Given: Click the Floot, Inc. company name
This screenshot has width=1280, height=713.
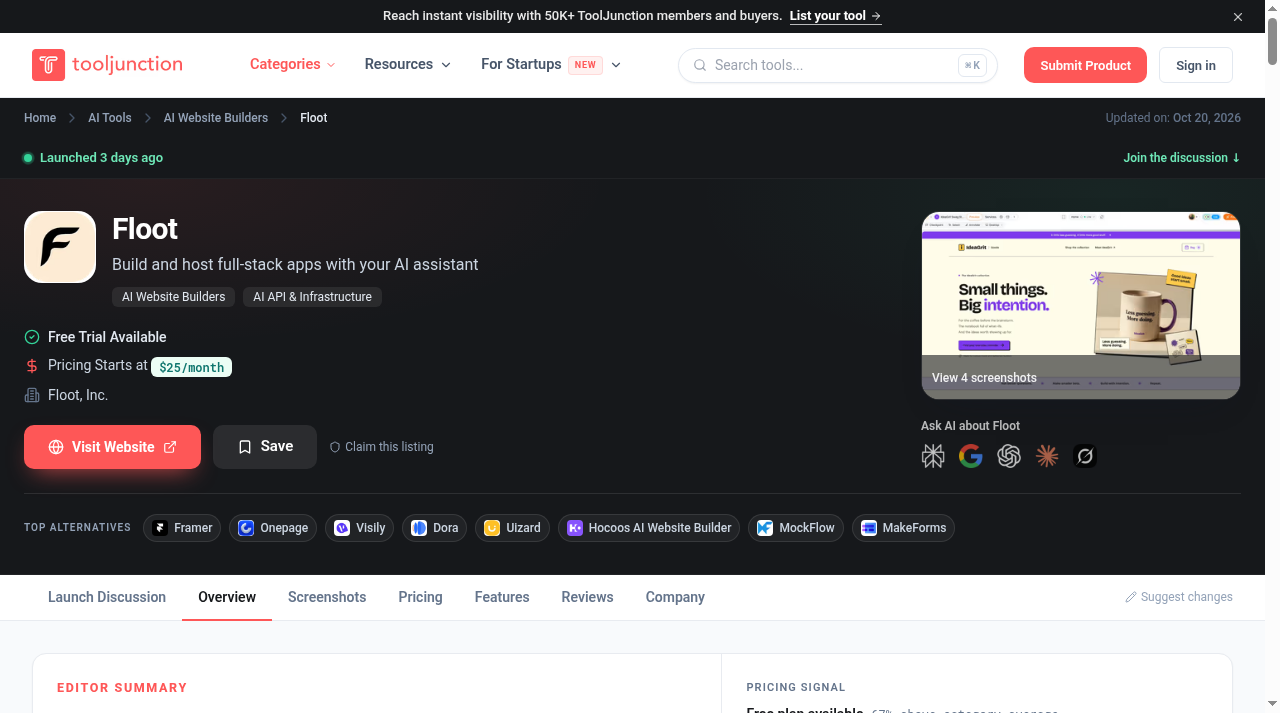Looking at the screenshot, I should coord(78,395).
